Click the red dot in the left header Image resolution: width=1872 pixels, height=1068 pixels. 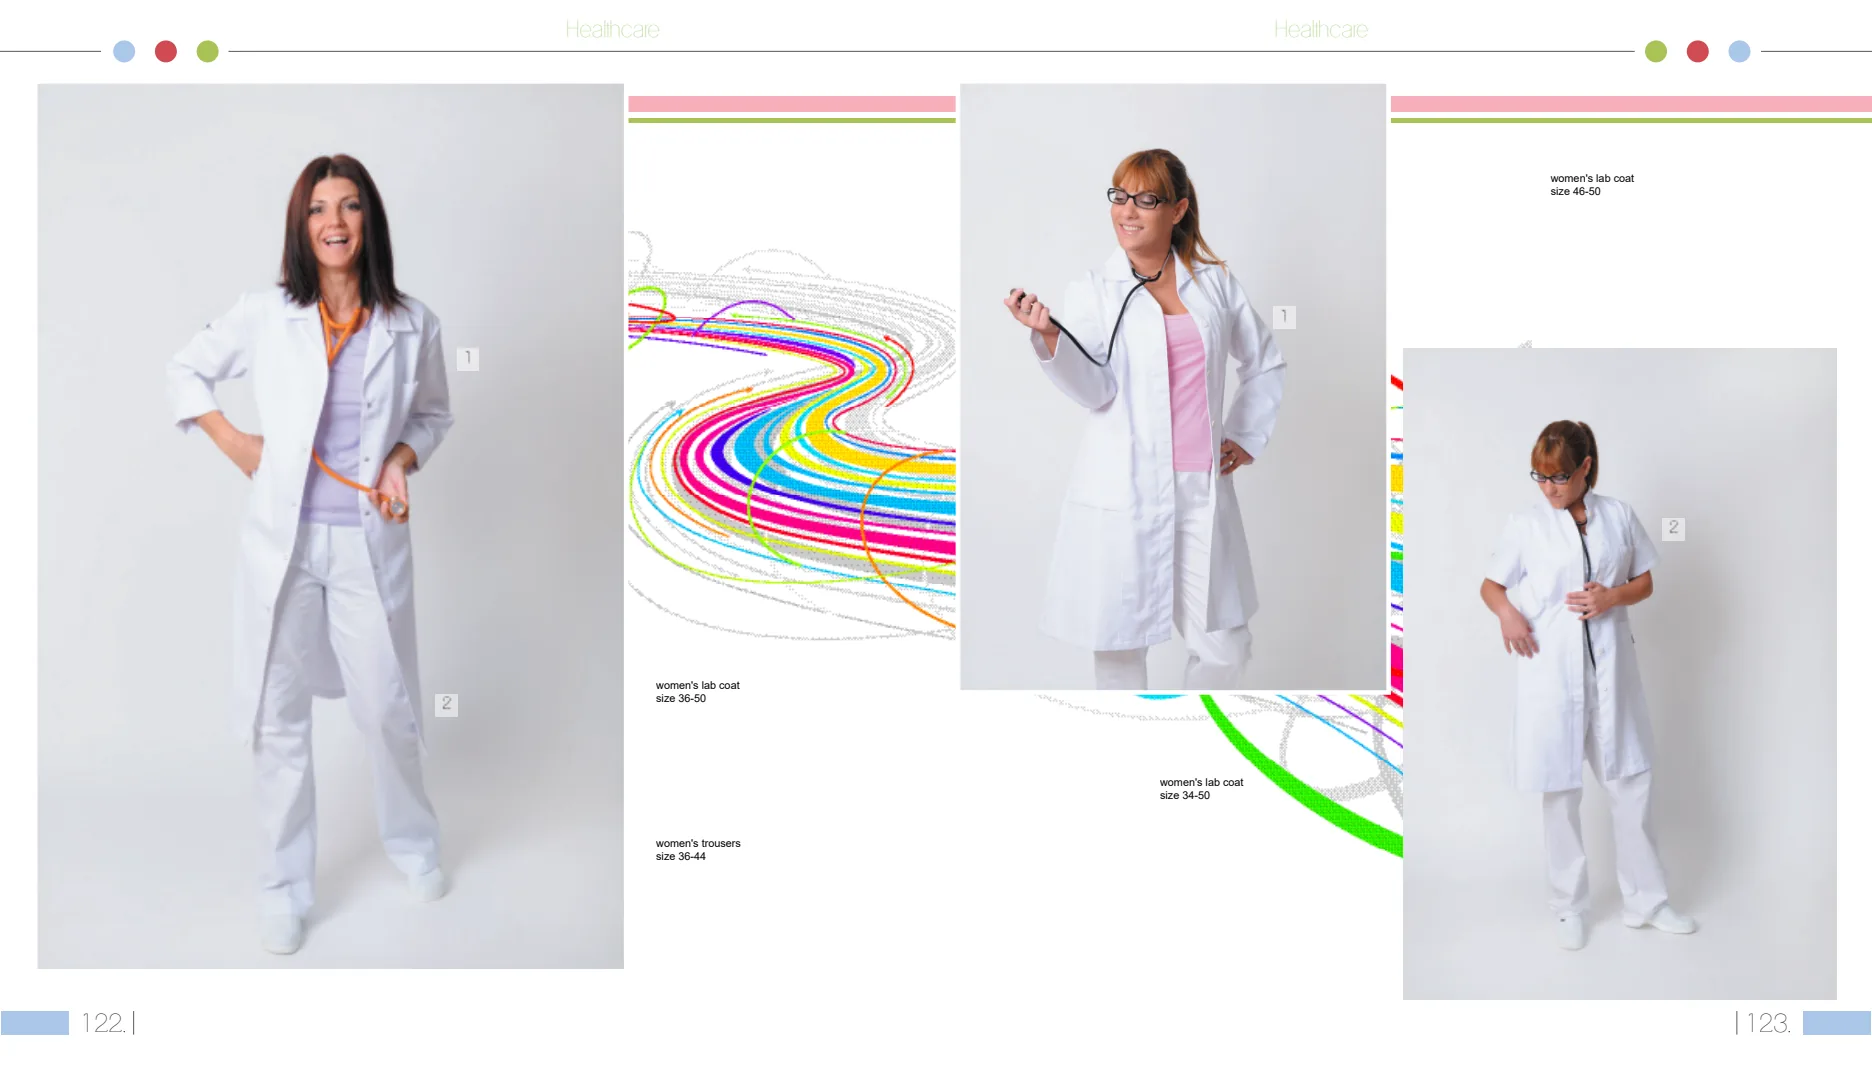point(166,51)
